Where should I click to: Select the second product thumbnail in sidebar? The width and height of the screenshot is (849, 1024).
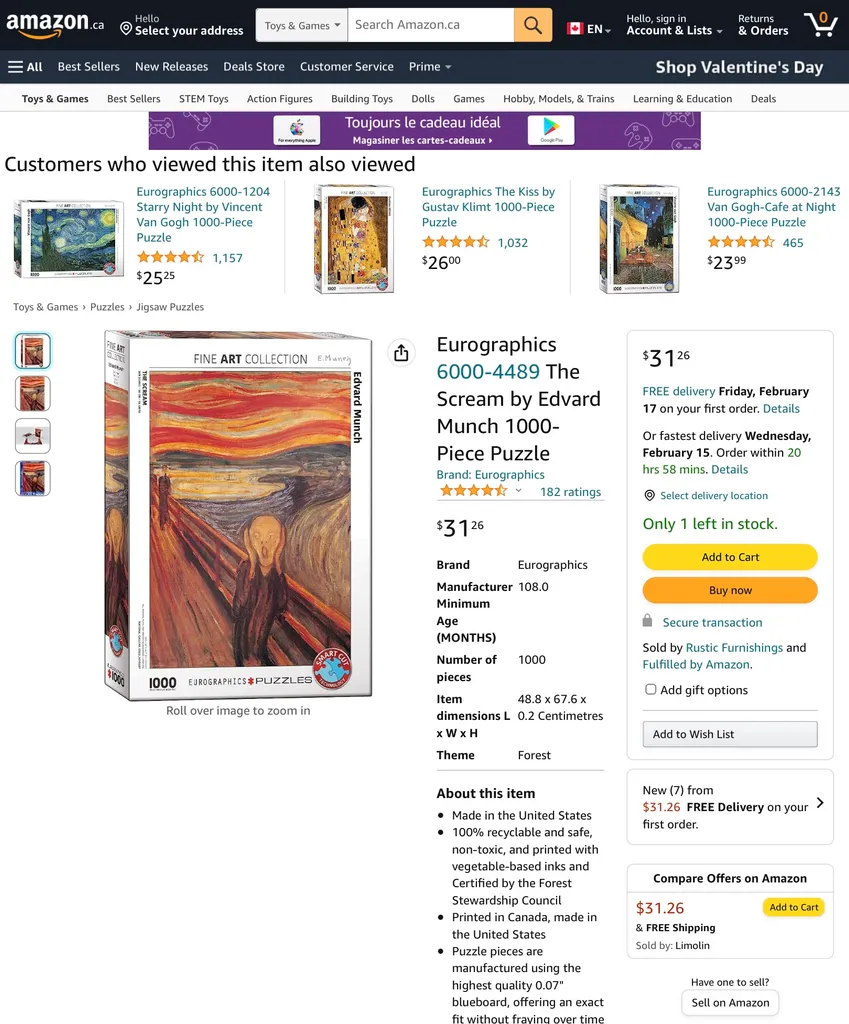click(x=32, y=394)
